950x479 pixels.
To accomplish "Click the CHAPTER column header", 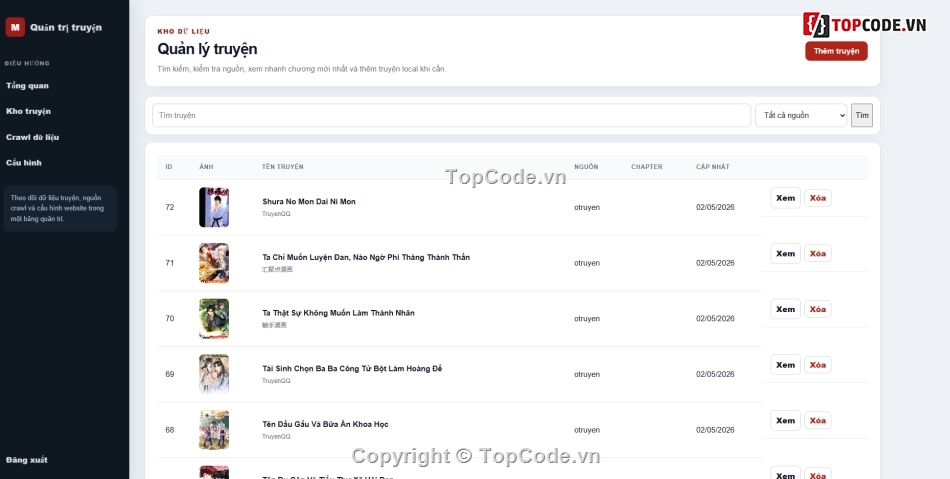I will 646,167.
